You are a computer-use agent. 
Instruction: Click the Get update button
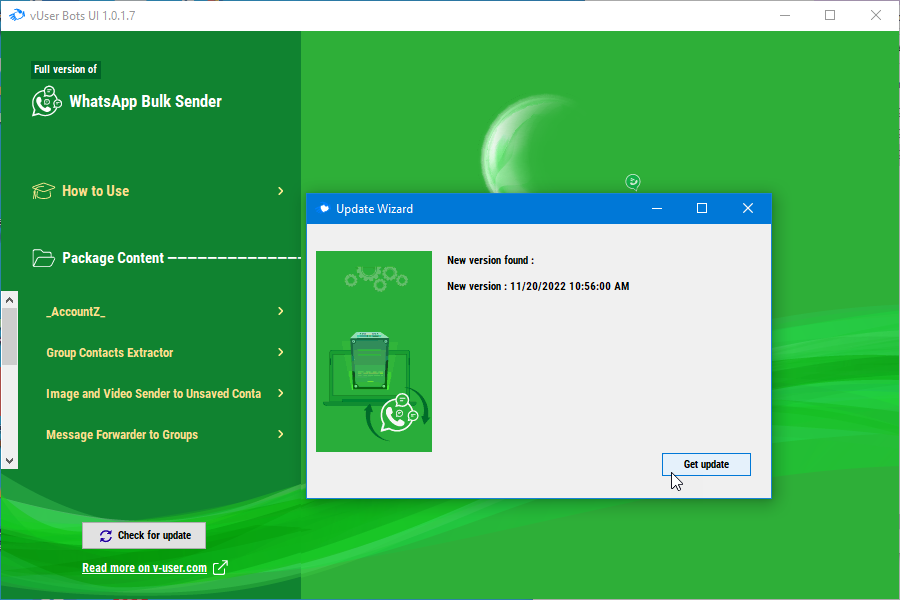pyautogui.click(x=706, y=464)
